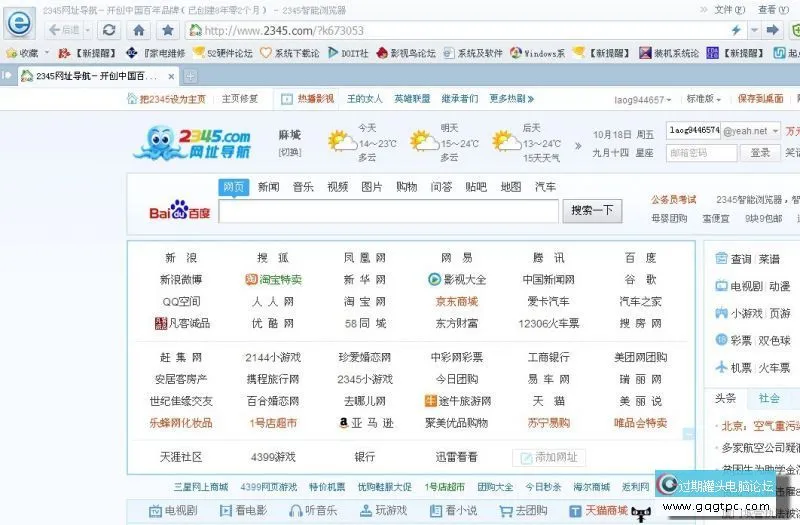Open the address bar history dropdown arrow
800x525 pixels.
[754, 30]
